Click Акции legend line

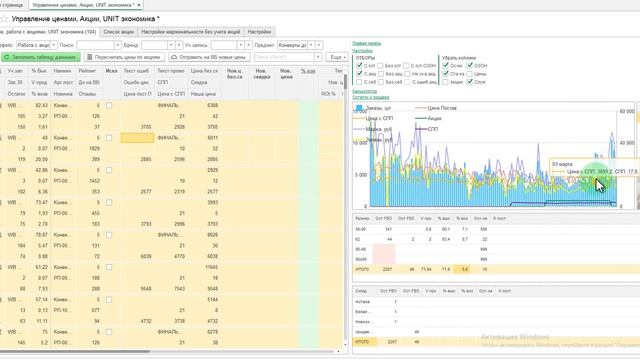click(421, 118)
